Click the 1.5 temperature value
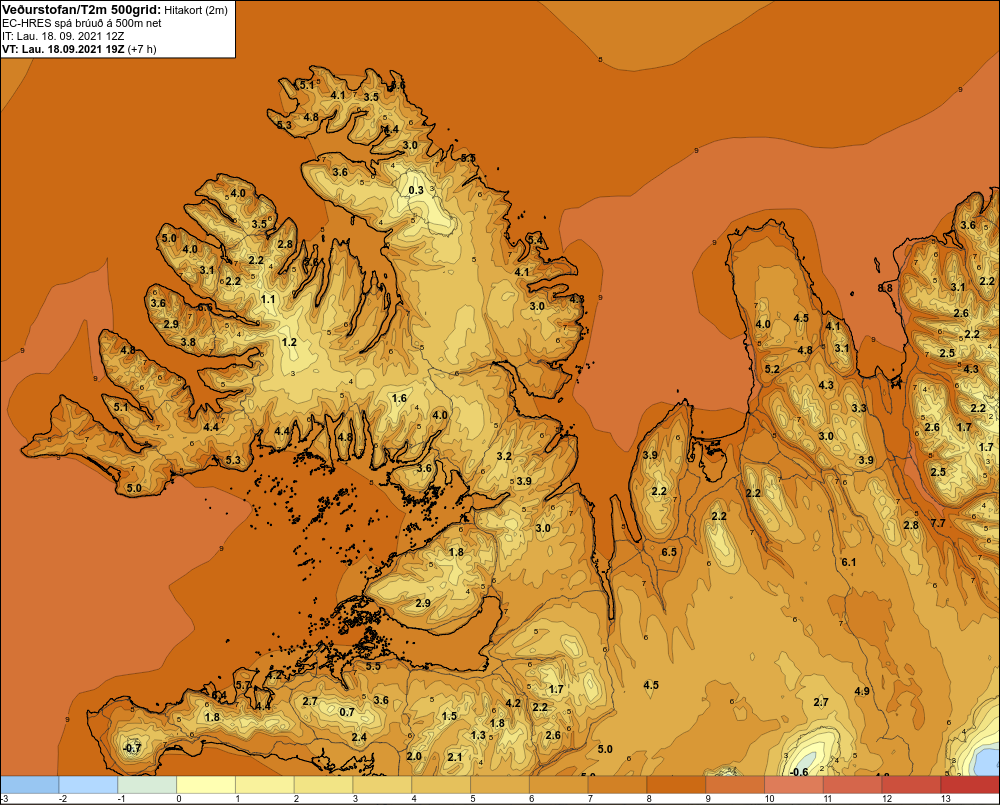Screen dimensions: 1000x805 pyautogui.click(x=449, y=716)
